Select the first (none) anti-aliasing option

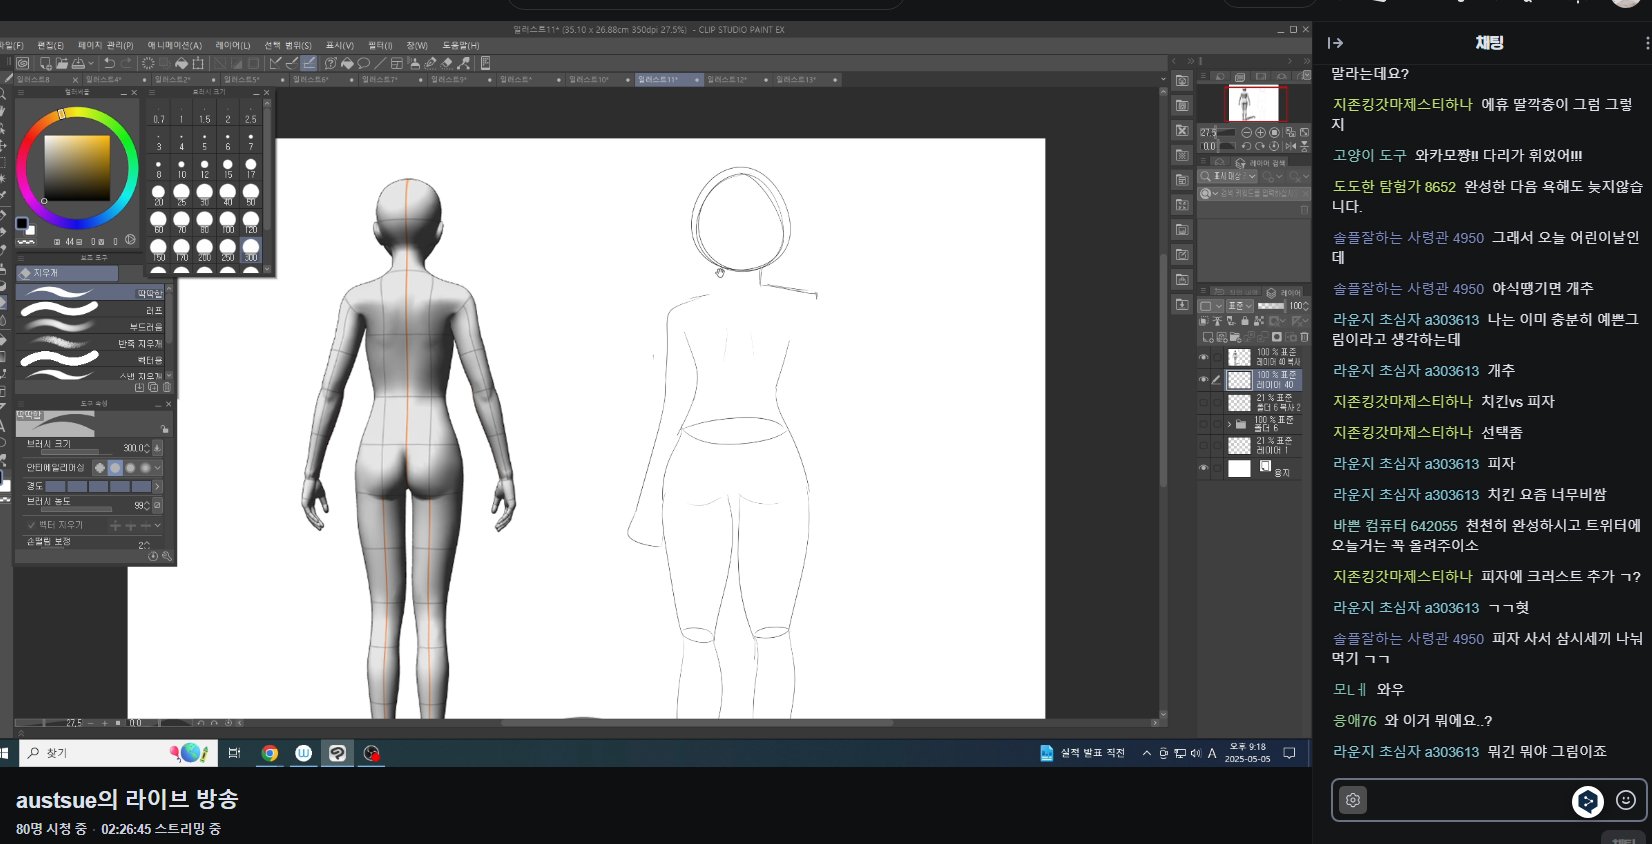[100, 468]
